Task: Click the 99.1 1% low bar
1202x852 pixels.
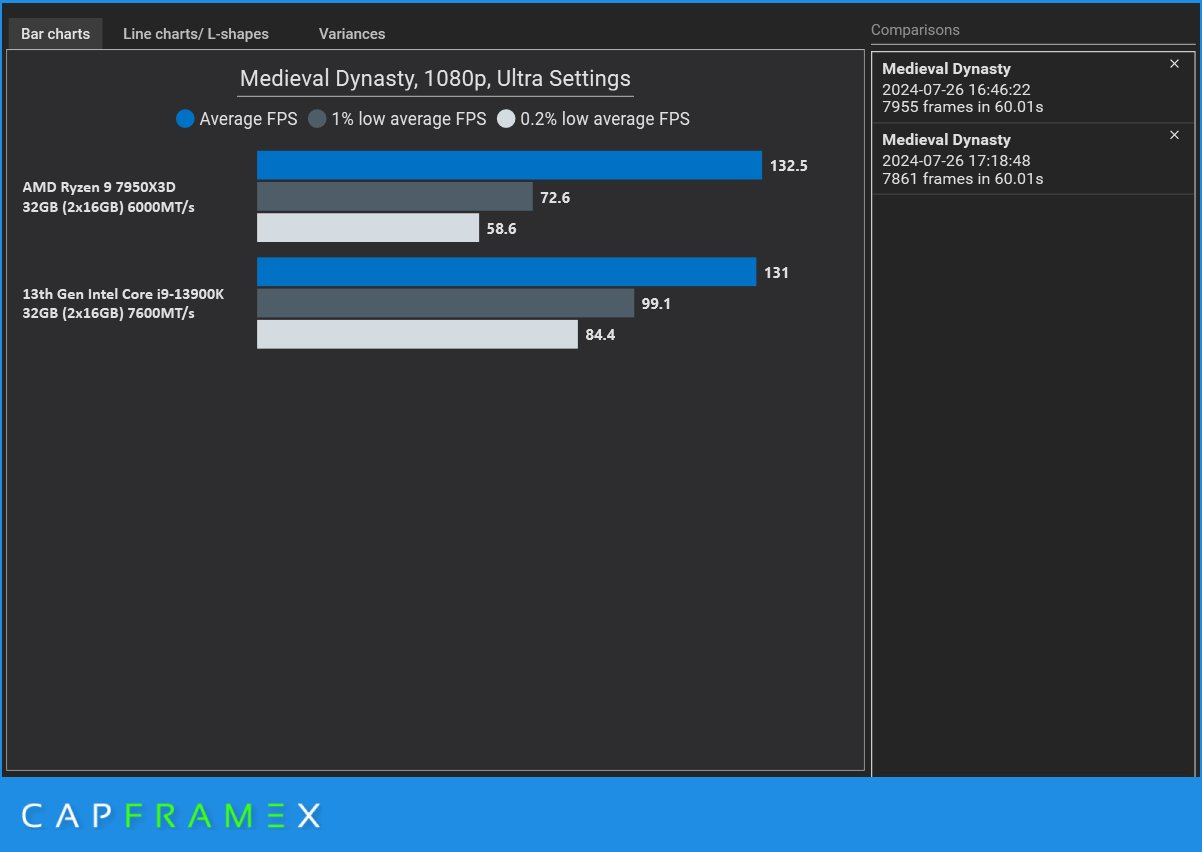Action: point(445,303)
